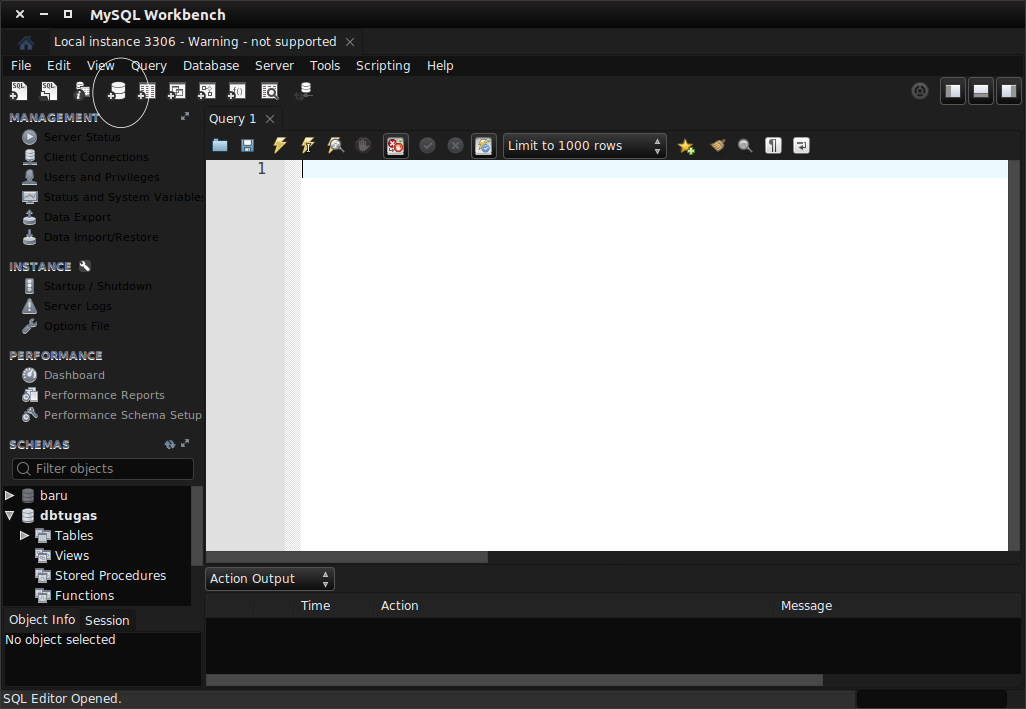
Task: Commit the transaction check icon
Action: pyautogui.click(x=427, y=145)
